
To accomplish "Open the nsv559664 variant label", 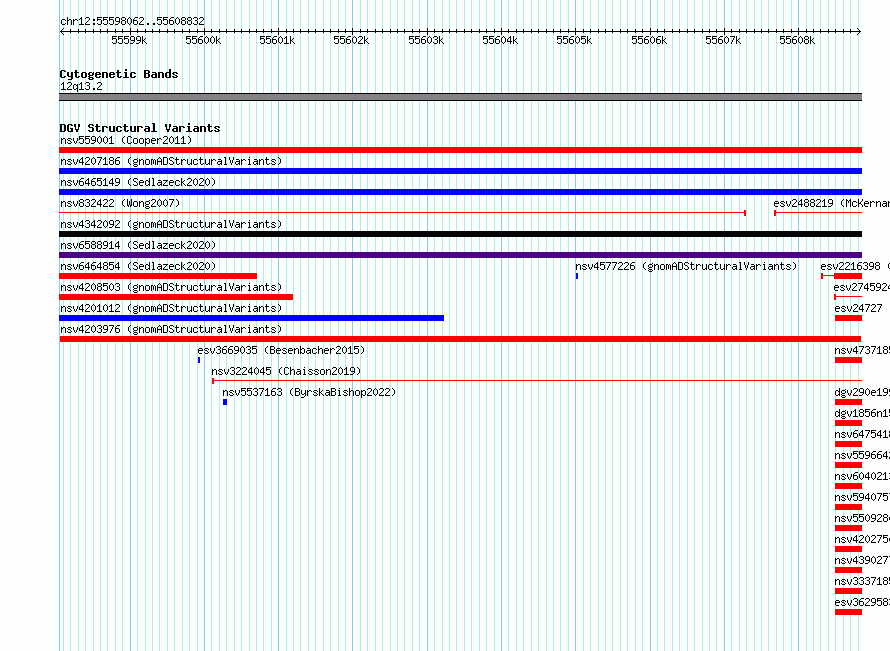I will (x=862, y=455).
